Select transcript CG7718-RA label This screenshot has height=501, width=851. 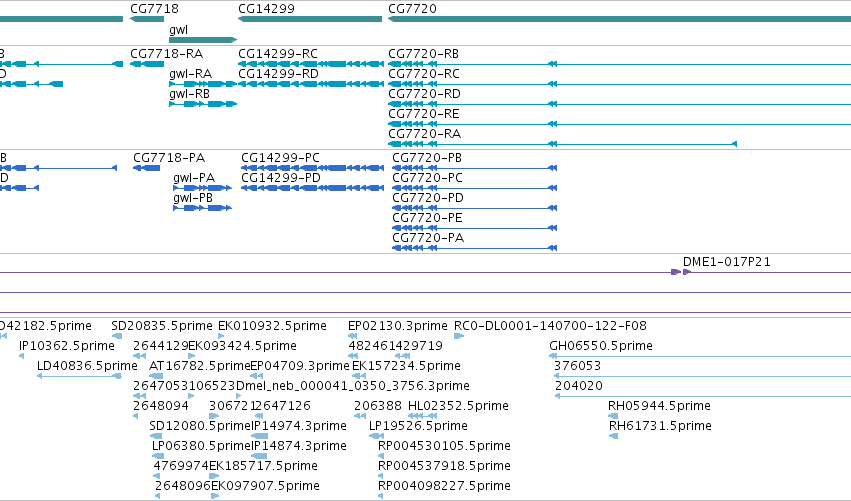tap(167, 54)
